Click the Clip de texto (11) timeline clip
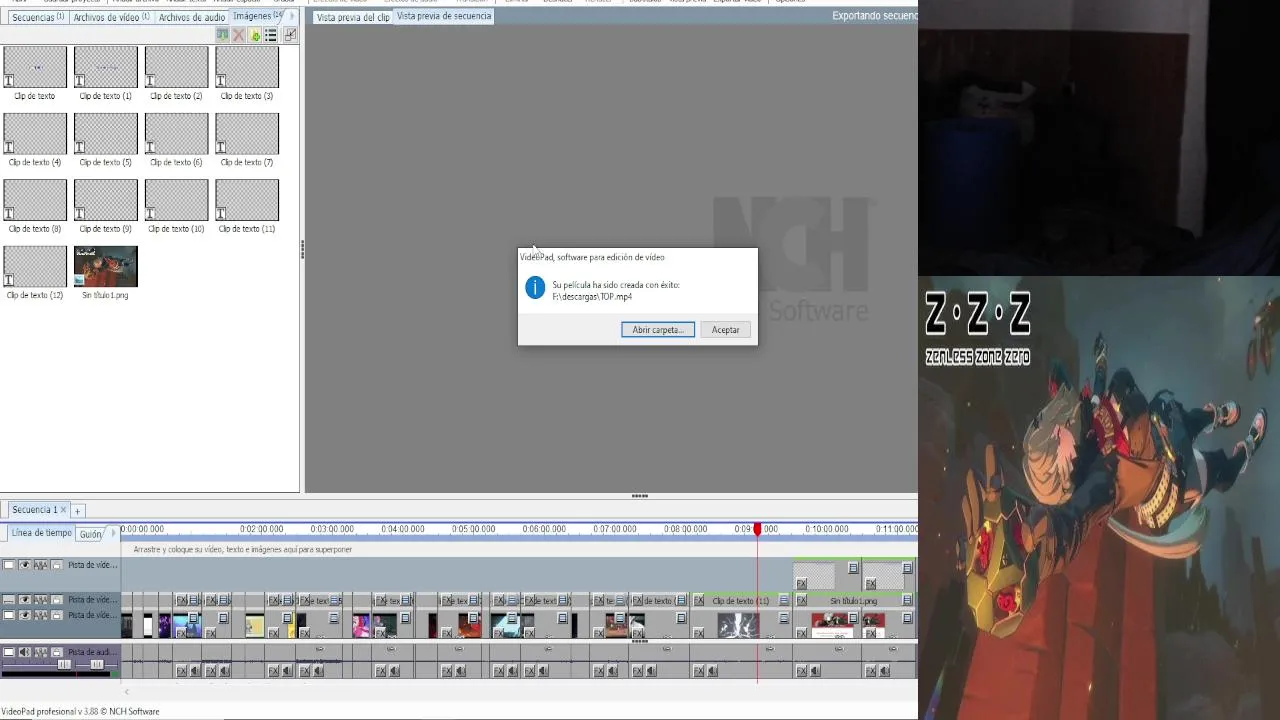The image size is (1280, 720). point(741,600)
